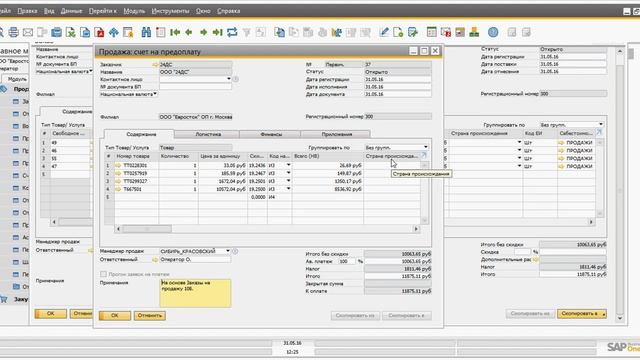Go to the first data record
640x360 pixels.
(175, 32)
